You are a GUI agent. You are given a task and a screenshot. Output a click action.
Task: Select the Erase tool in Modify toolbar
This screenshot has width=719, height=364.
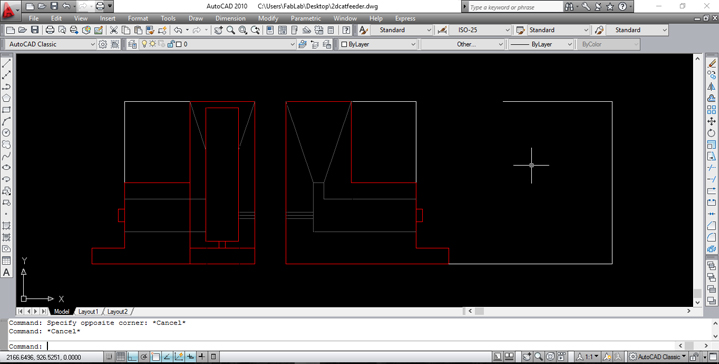(x=711, y=63)
